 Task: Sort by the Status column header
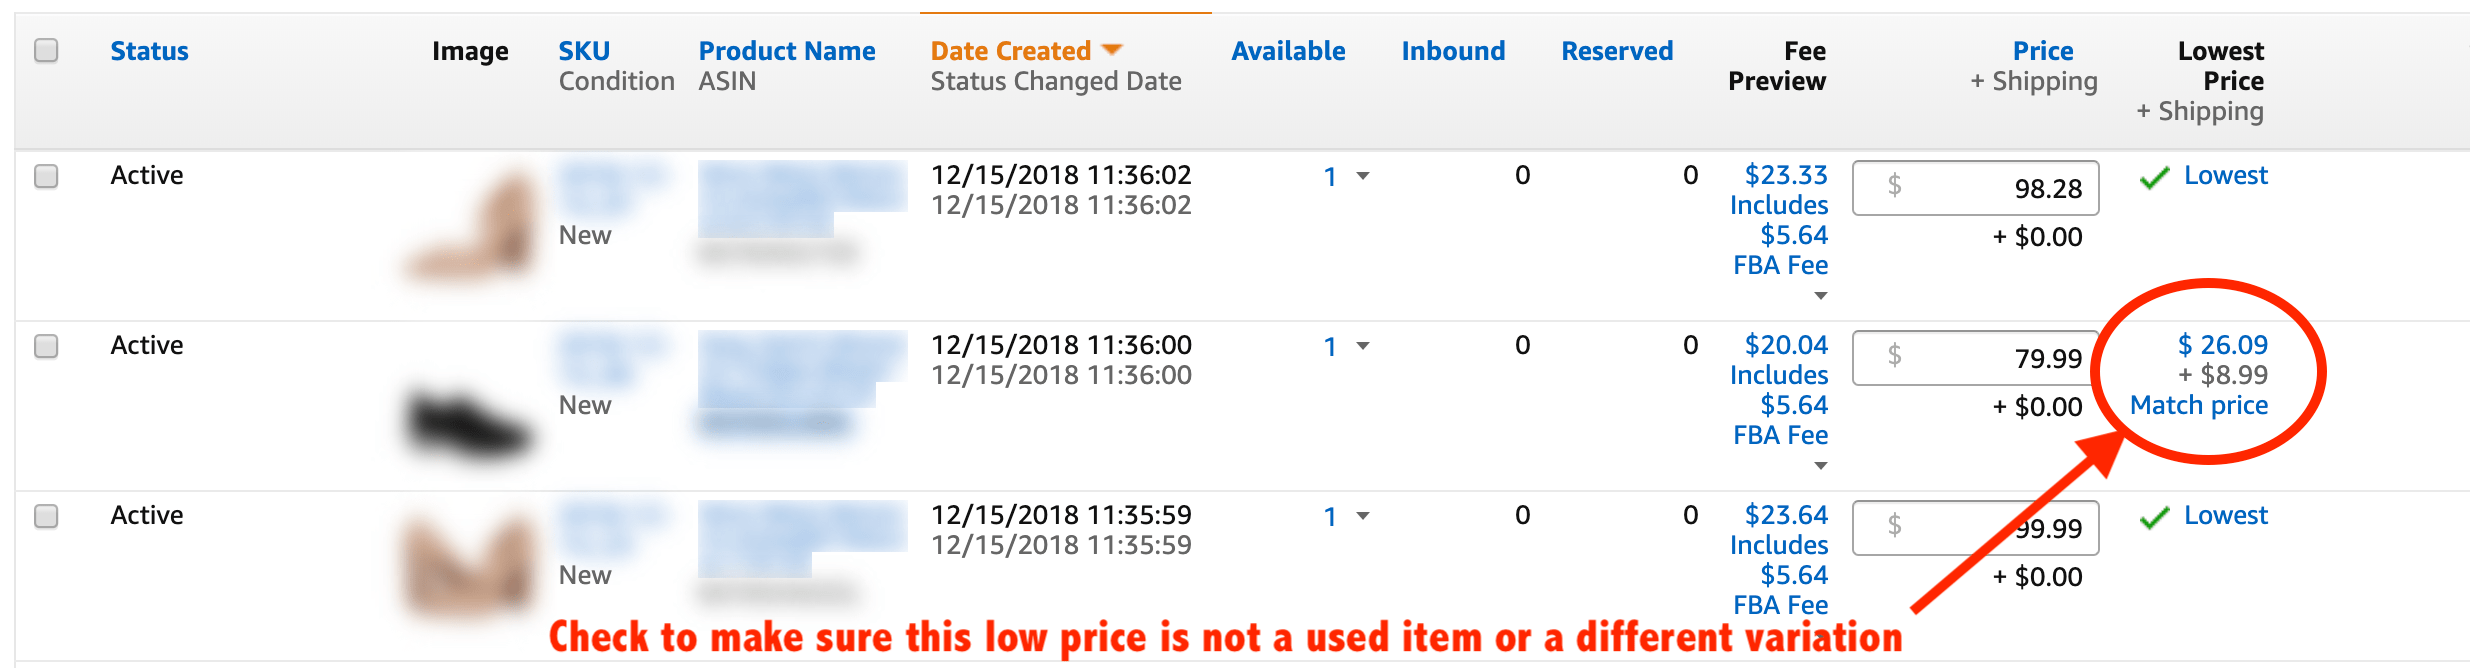[x=150, y=50]
